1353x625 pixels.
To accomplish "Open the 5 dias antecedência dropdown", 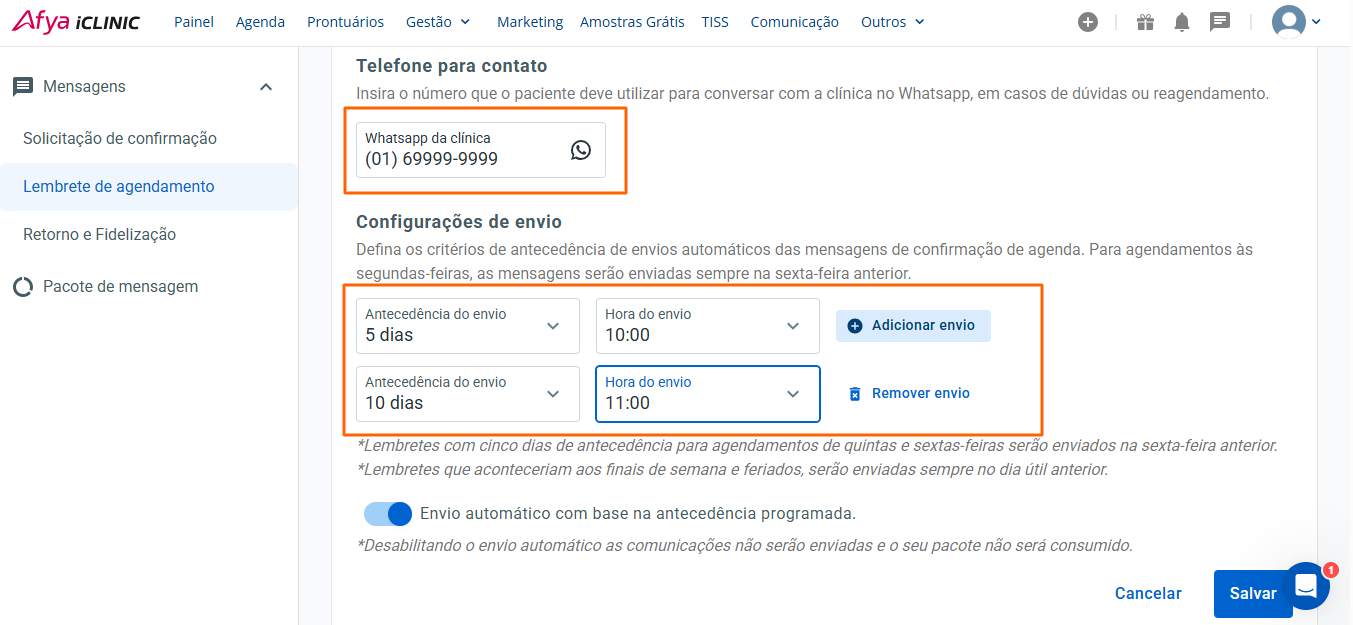I will tap(467, 326).
